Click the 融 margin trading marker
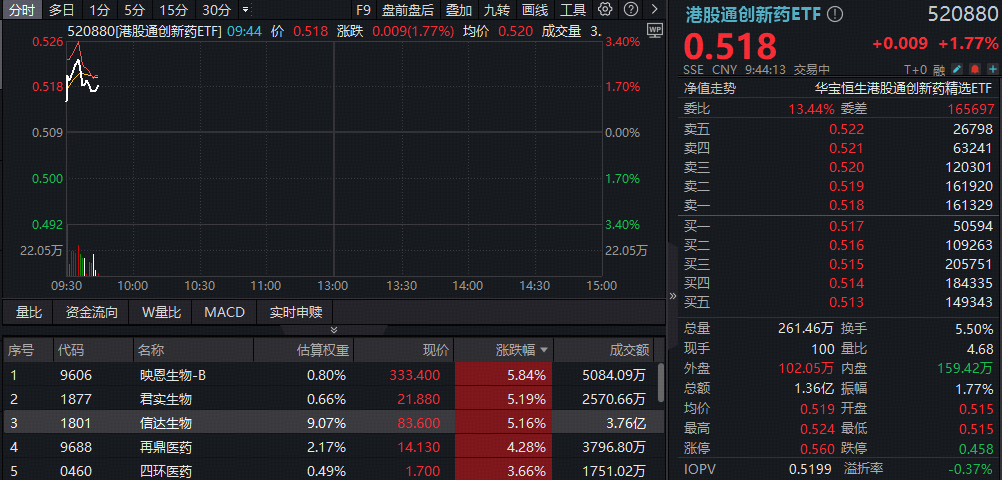Image resolution: width=1002 pixels, height=480 pixels. pos(939,70)
